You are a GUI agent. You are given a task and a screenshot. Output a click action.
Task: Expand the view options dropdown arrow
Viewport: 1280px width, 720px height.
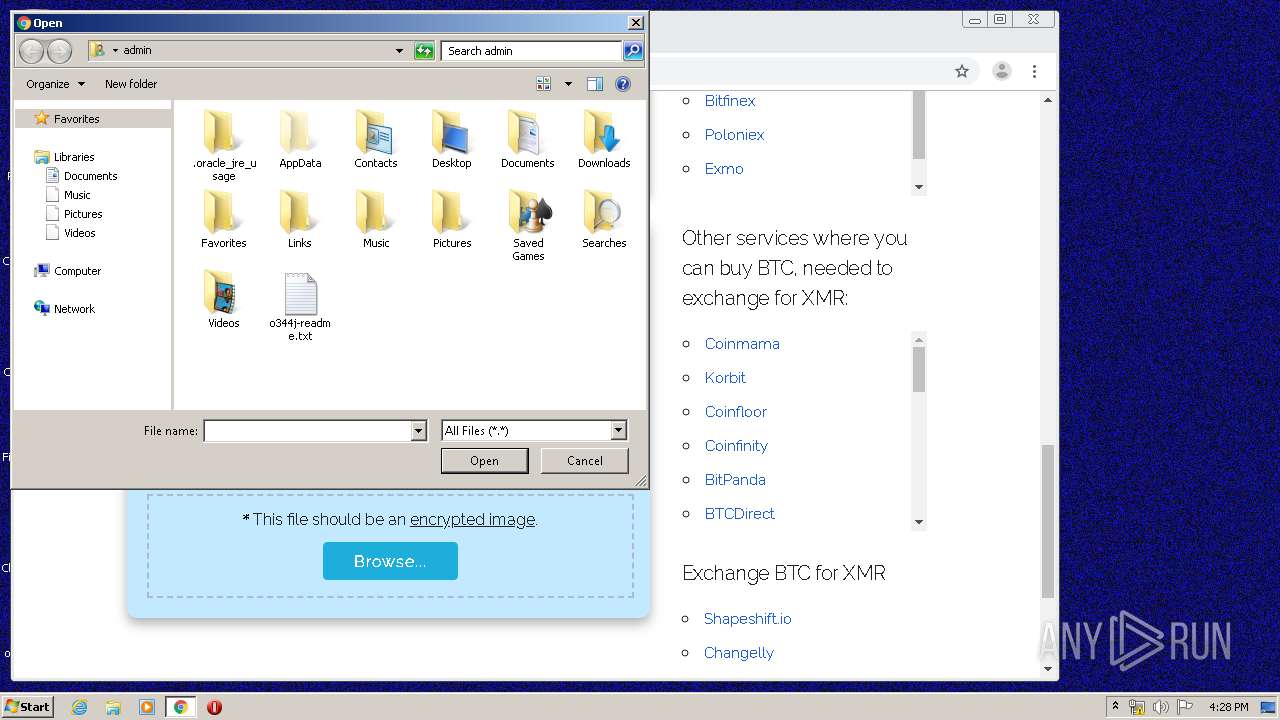pos(568,84)
